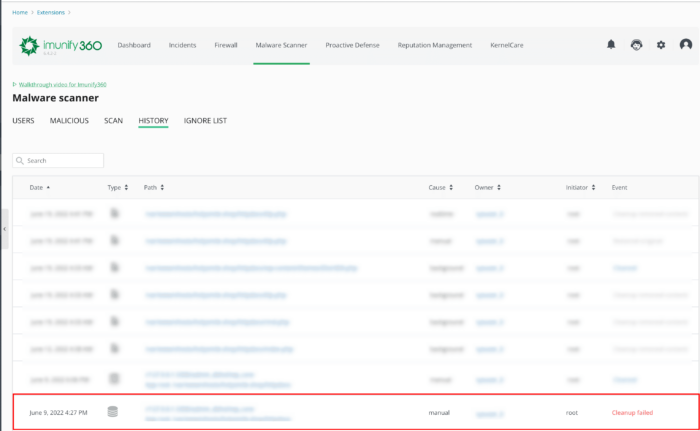
Task: Click the Imunify360 logo
Action: point(60,46)
